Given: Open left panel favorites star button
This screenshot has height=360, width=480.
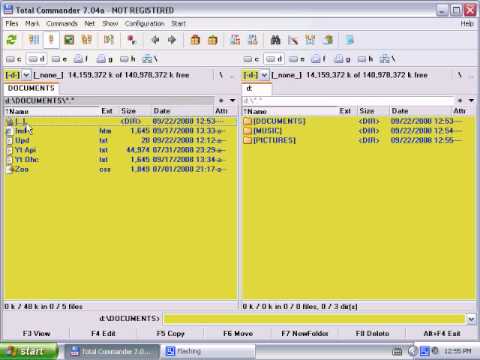Looking at the screenshot, I should coord(221,100).
